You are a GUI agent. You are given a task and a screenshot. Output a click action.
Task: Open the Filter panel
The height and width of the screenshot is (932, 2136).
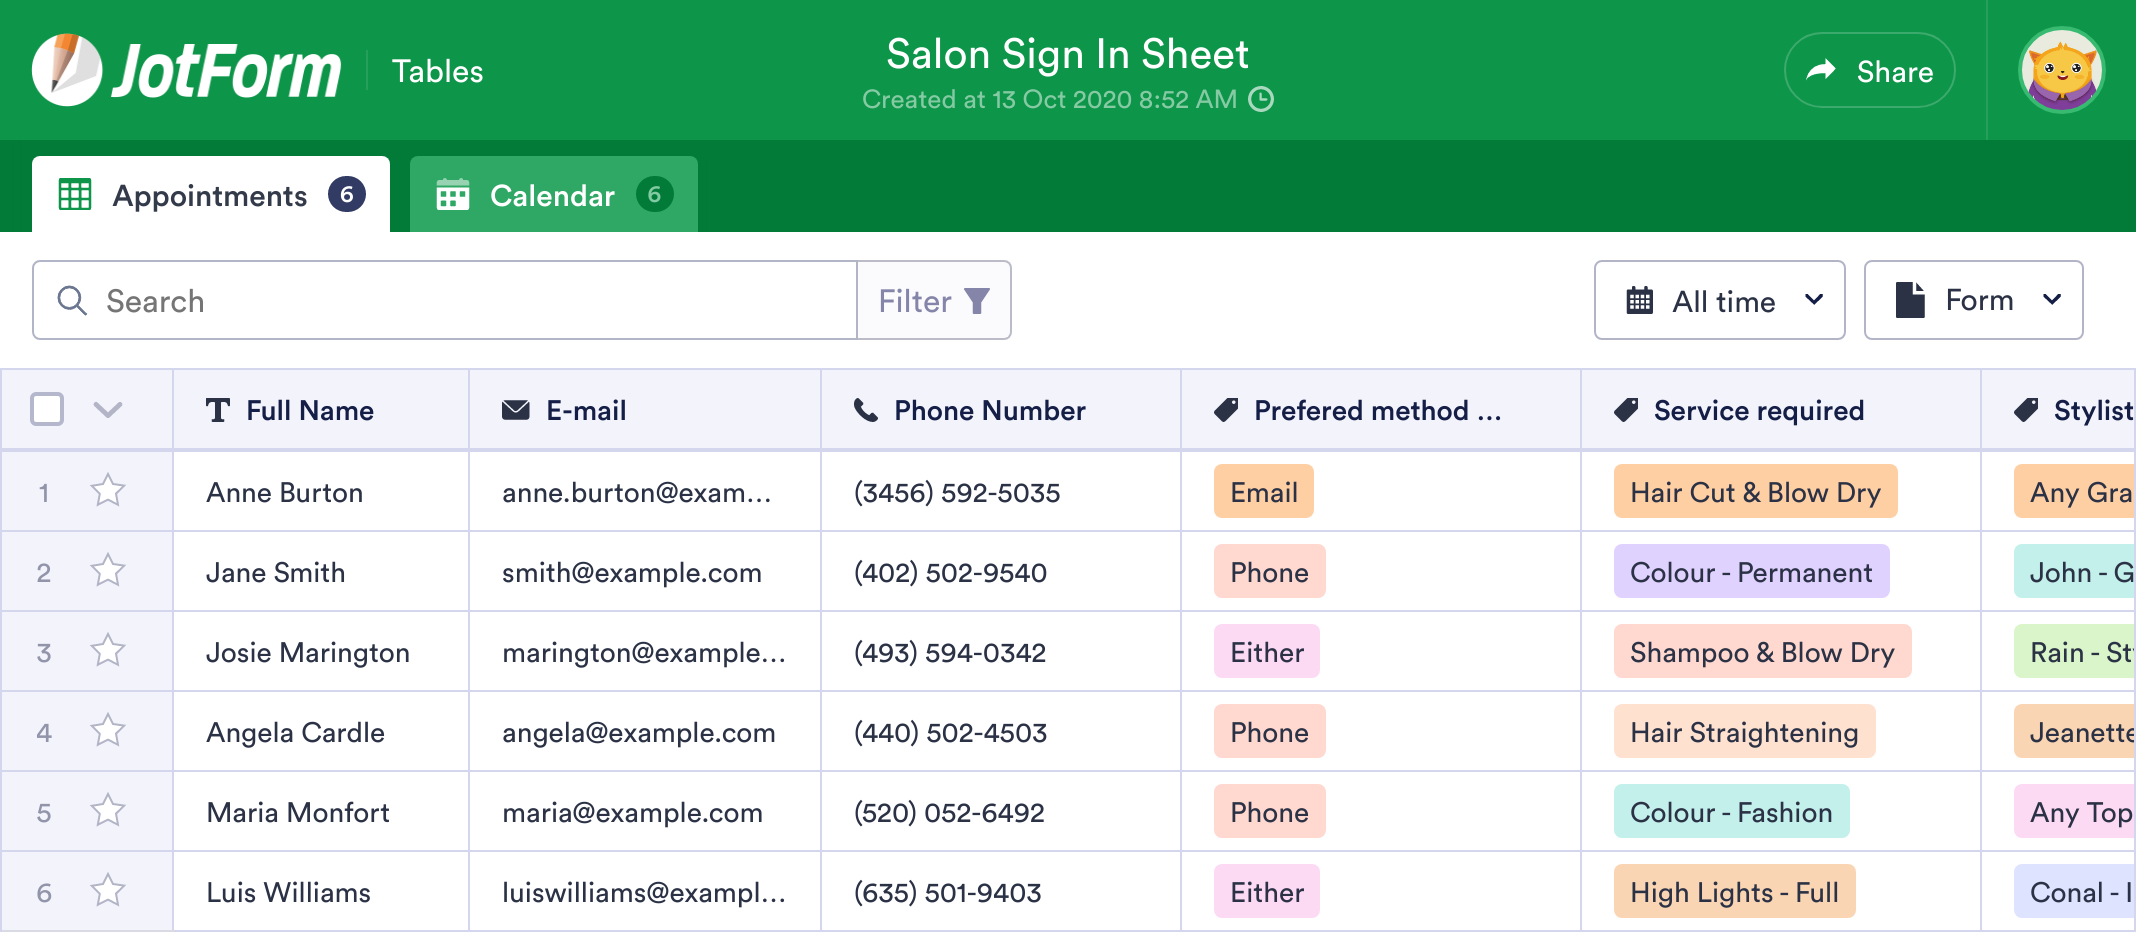932,300
